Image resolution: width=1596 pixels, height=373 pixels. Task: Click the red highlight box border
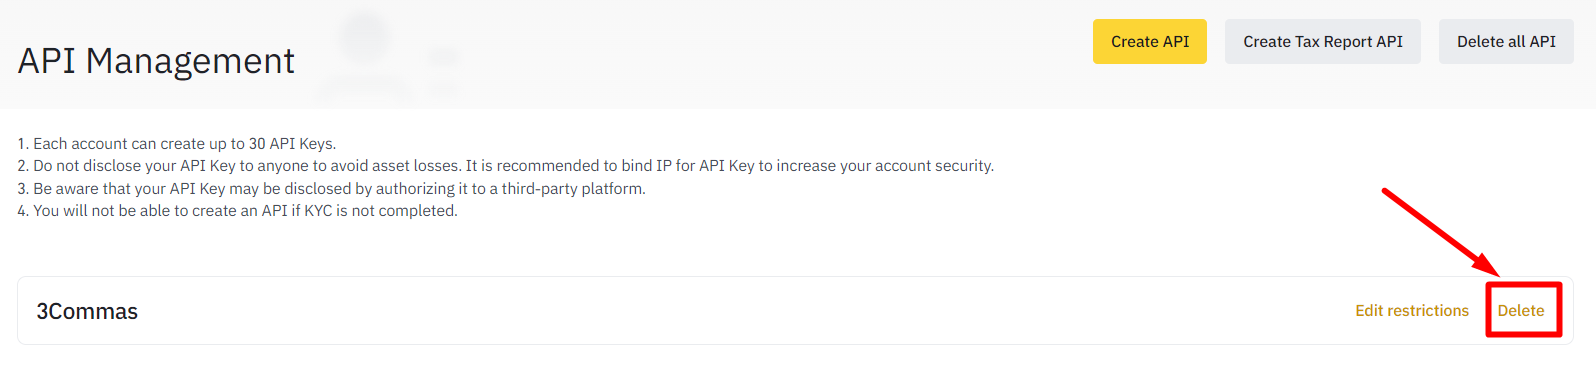tap(1524, 284)
